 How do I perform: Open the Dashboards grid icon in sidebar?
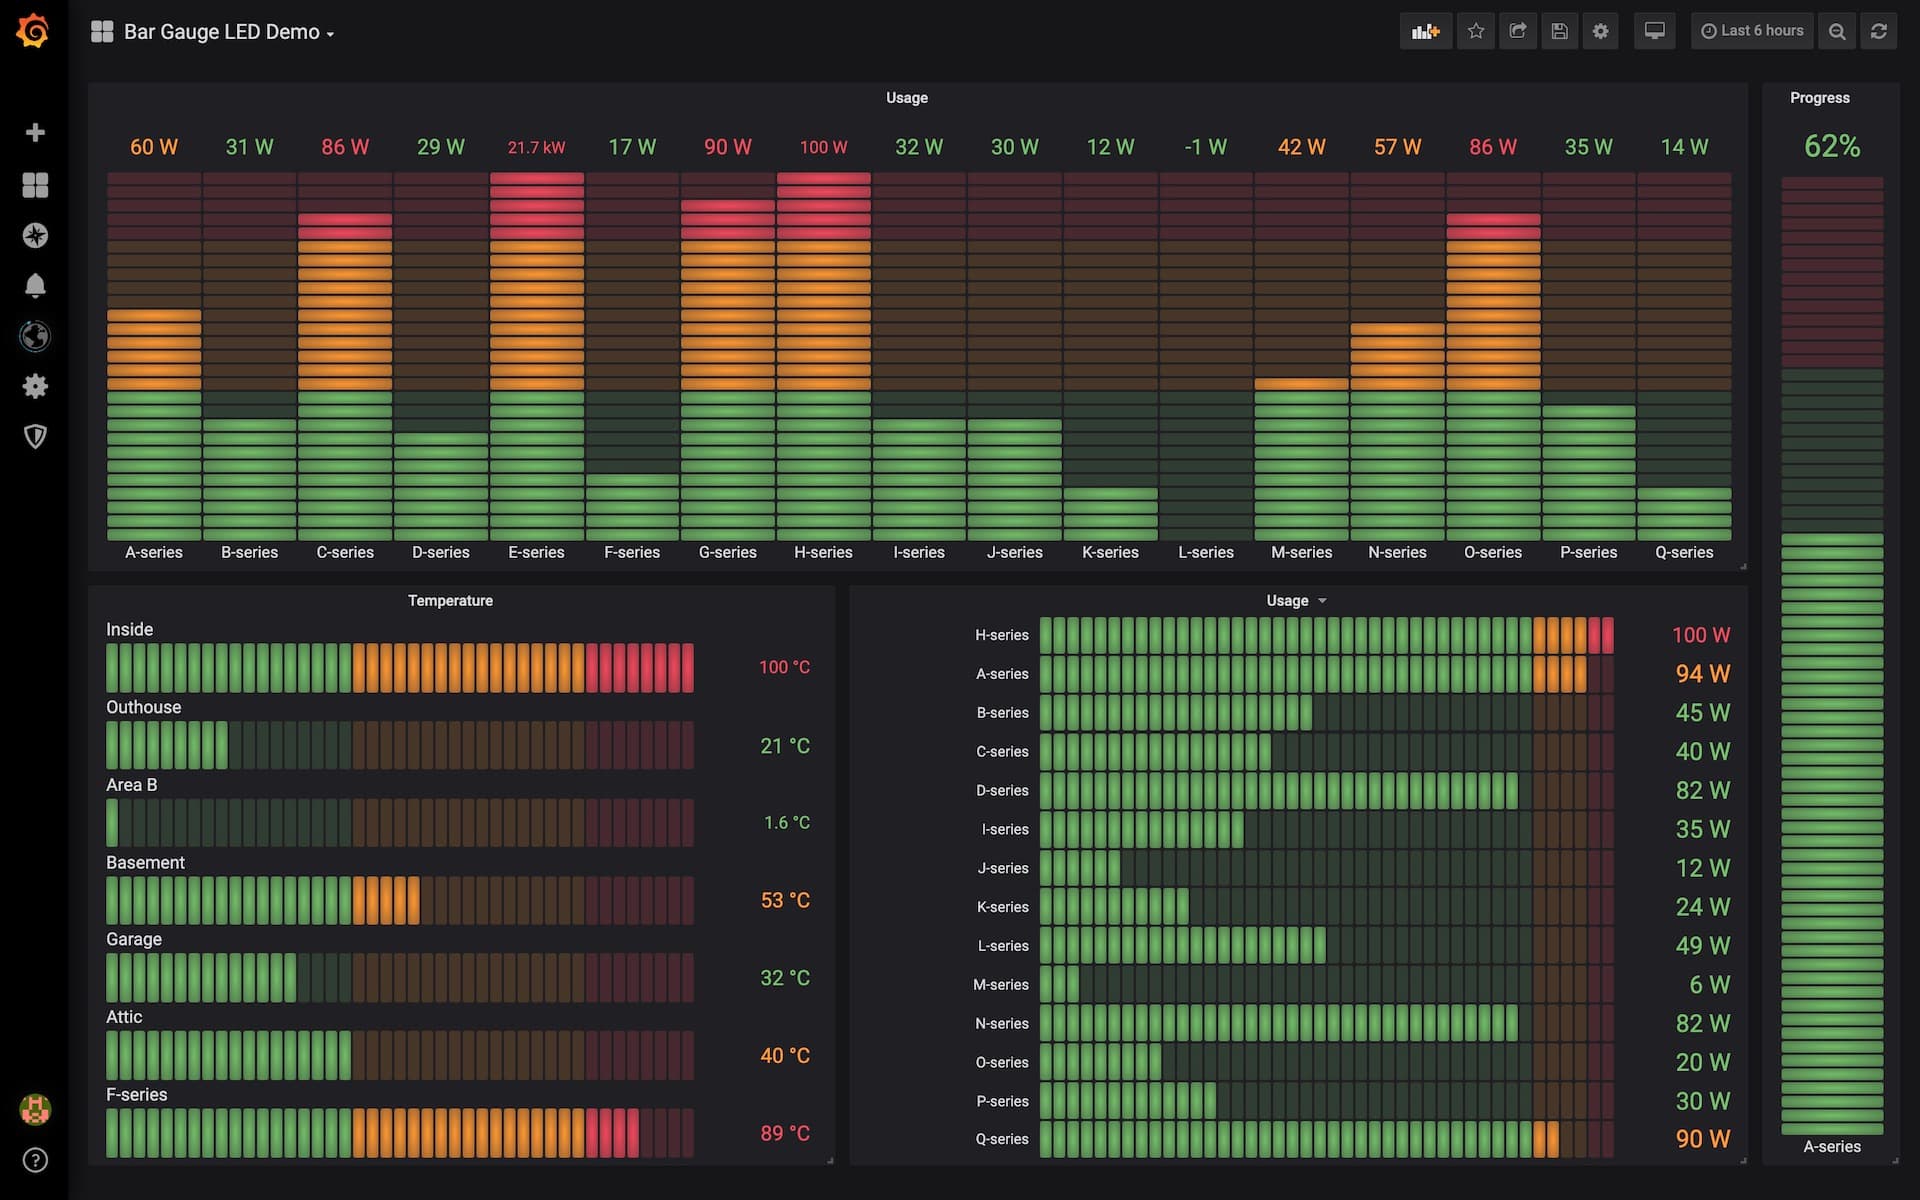coord(35,185)
